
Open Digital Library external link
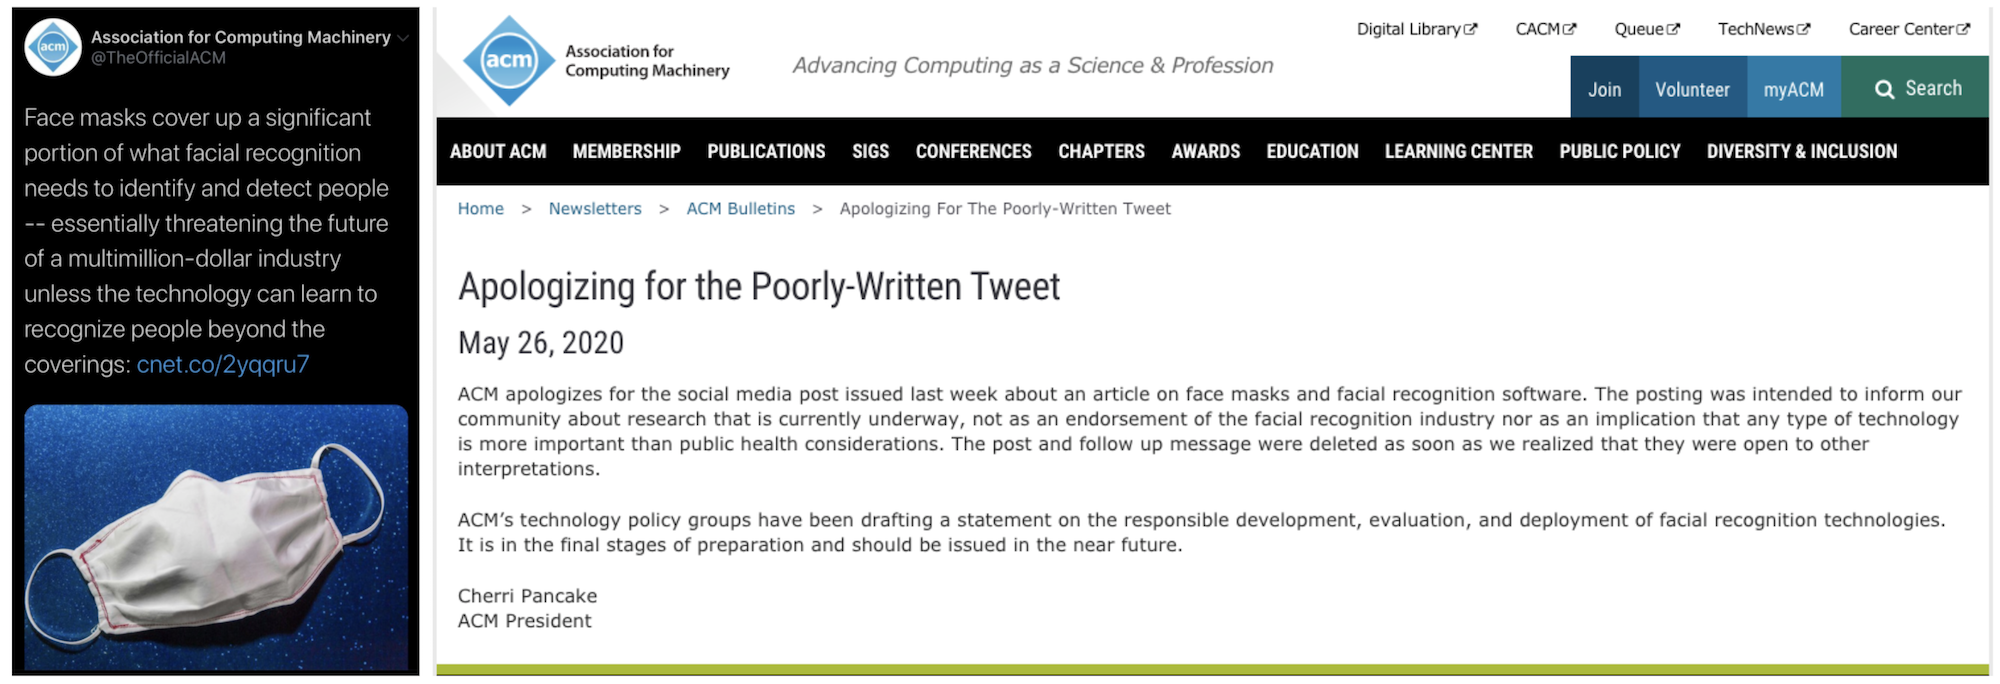(1416, 29)
